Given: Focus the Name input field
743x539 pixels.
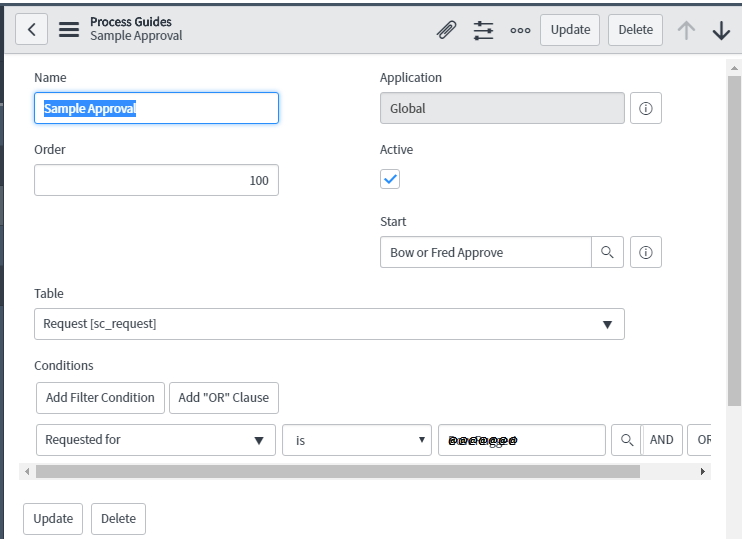Looking at the screenshot, I should click(x=156, y=108).
